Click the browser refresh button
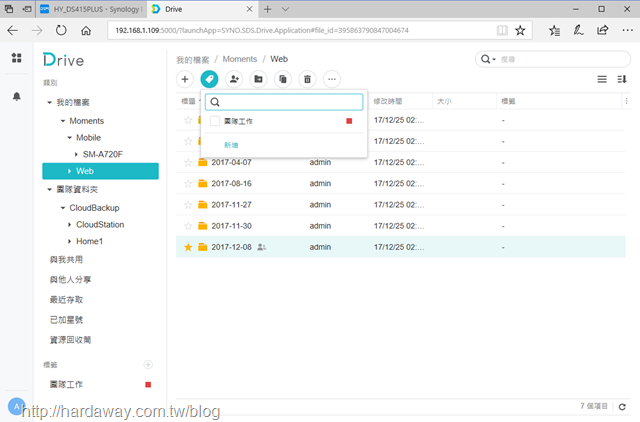 61,30
